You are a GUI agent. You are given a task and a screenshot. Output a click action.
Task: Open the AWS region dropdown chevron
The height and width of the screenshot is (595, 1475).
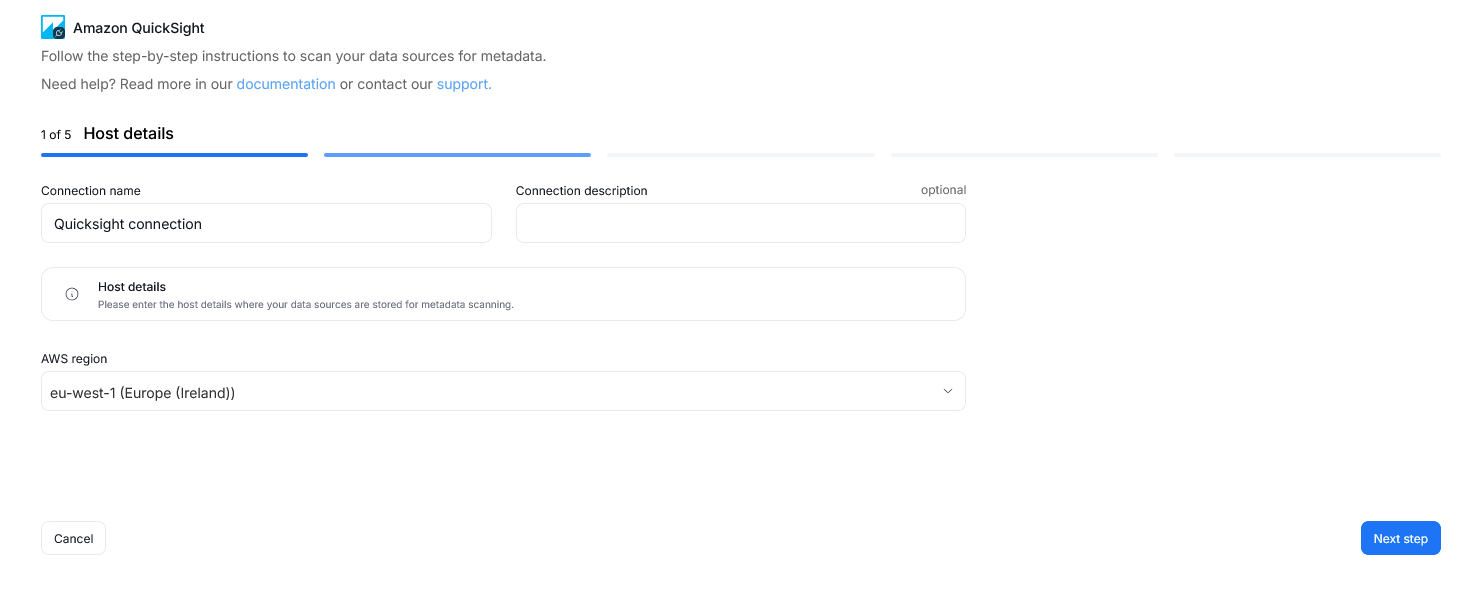948,391
